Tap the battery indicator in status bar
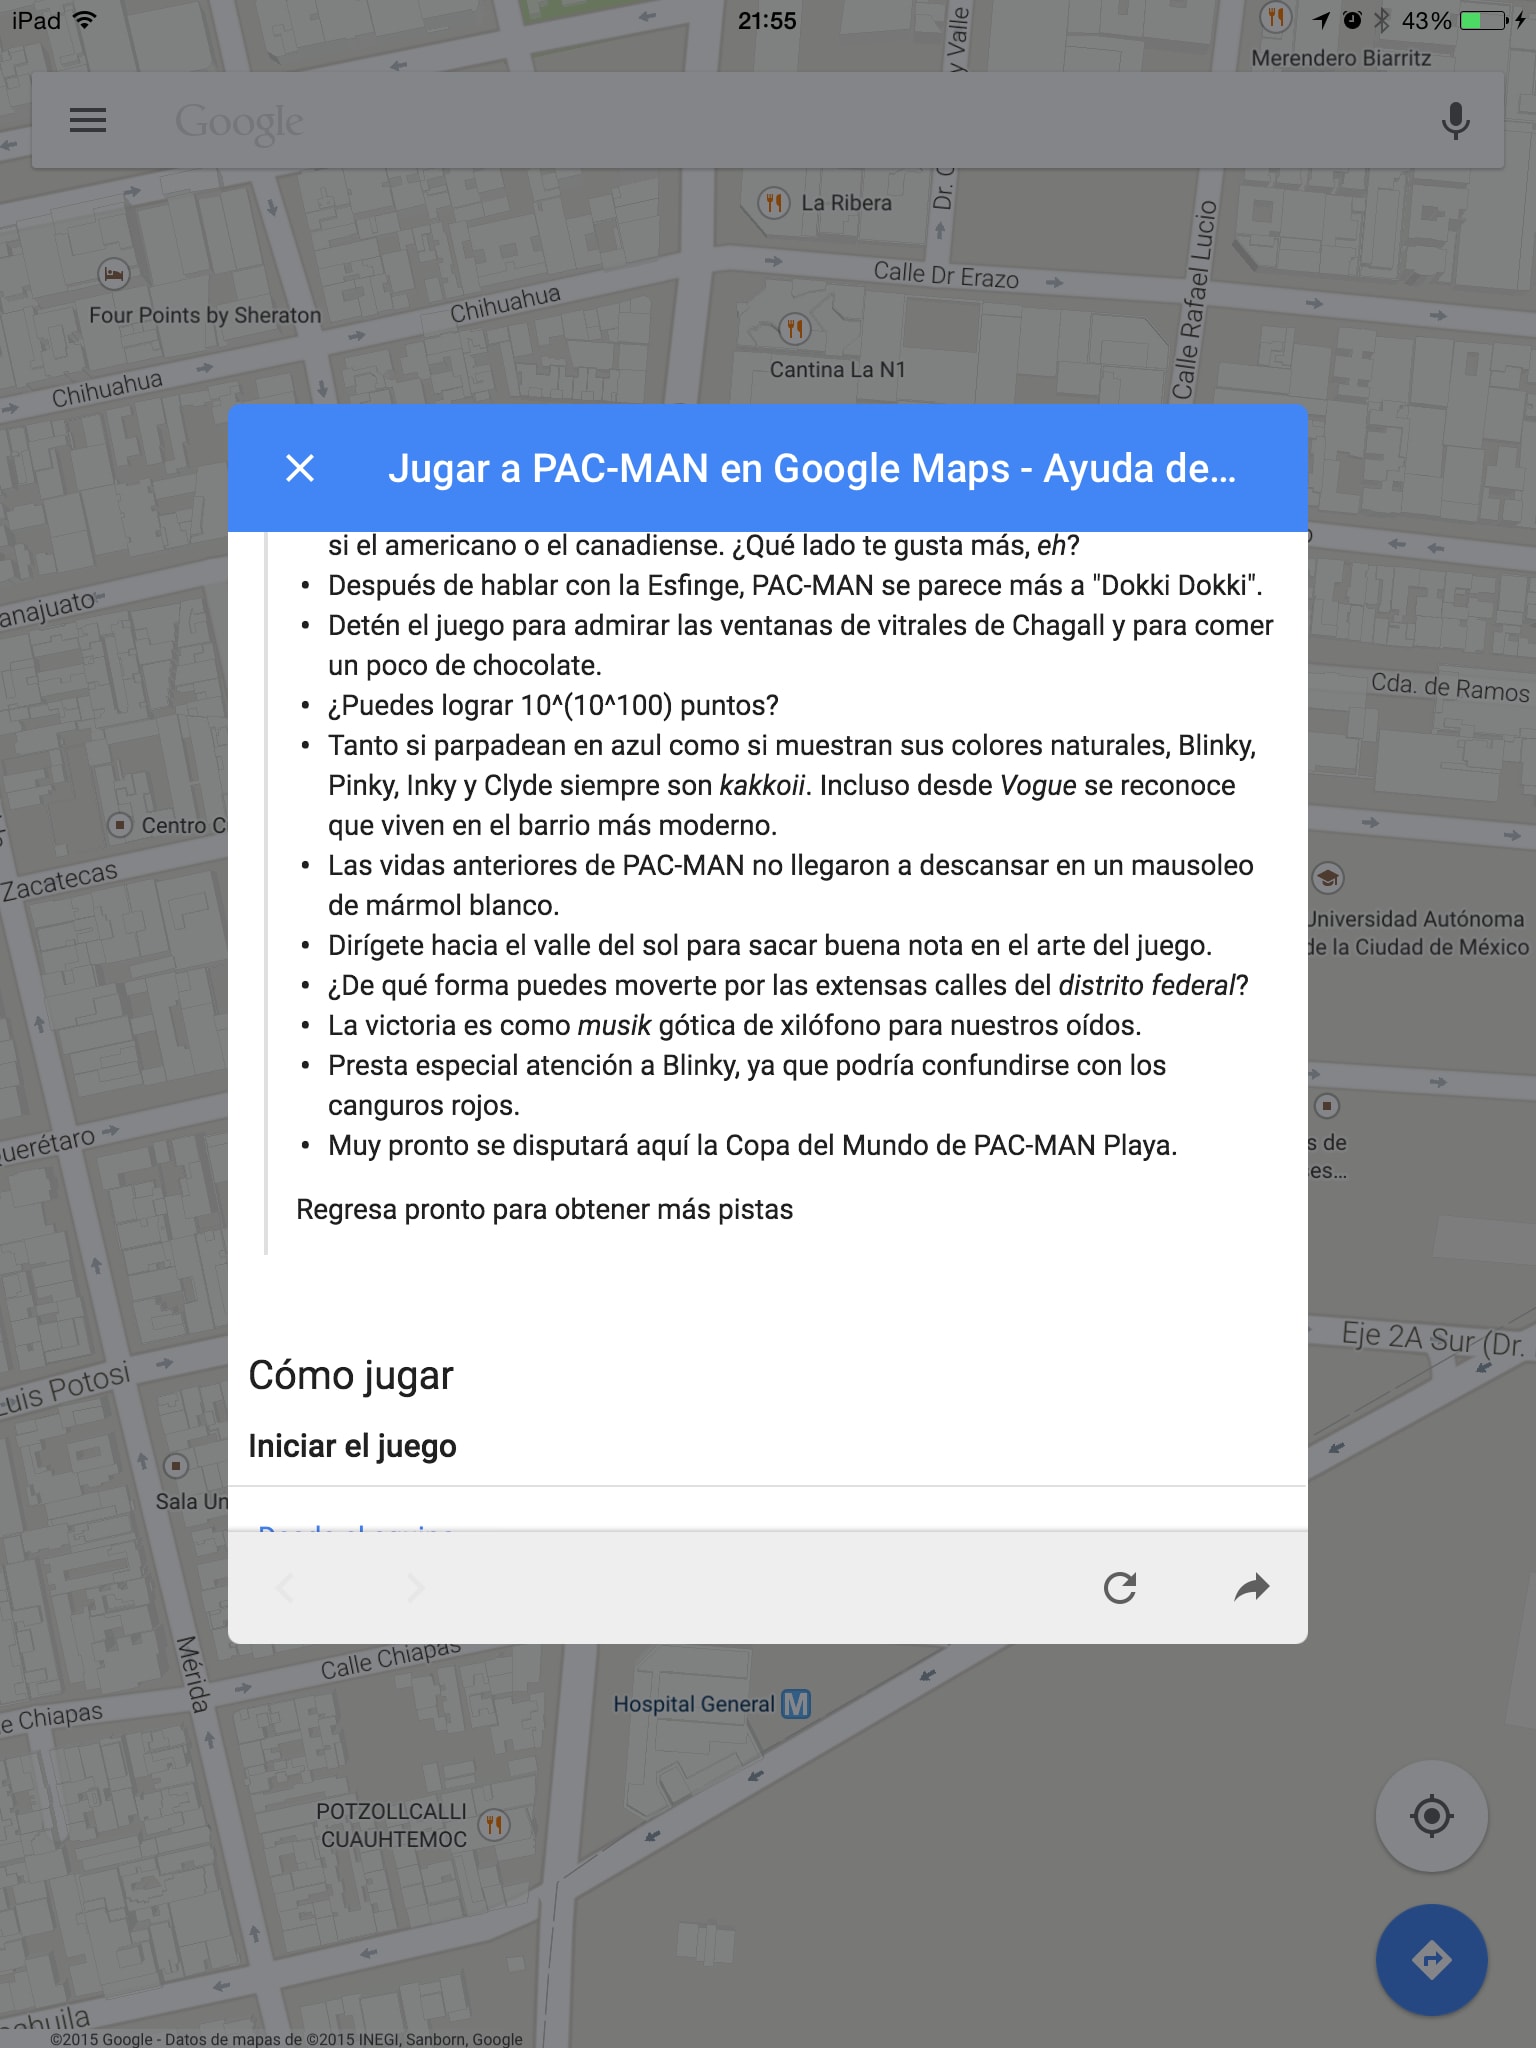The image size is (1536, 2048). [x=1485, y=20]
